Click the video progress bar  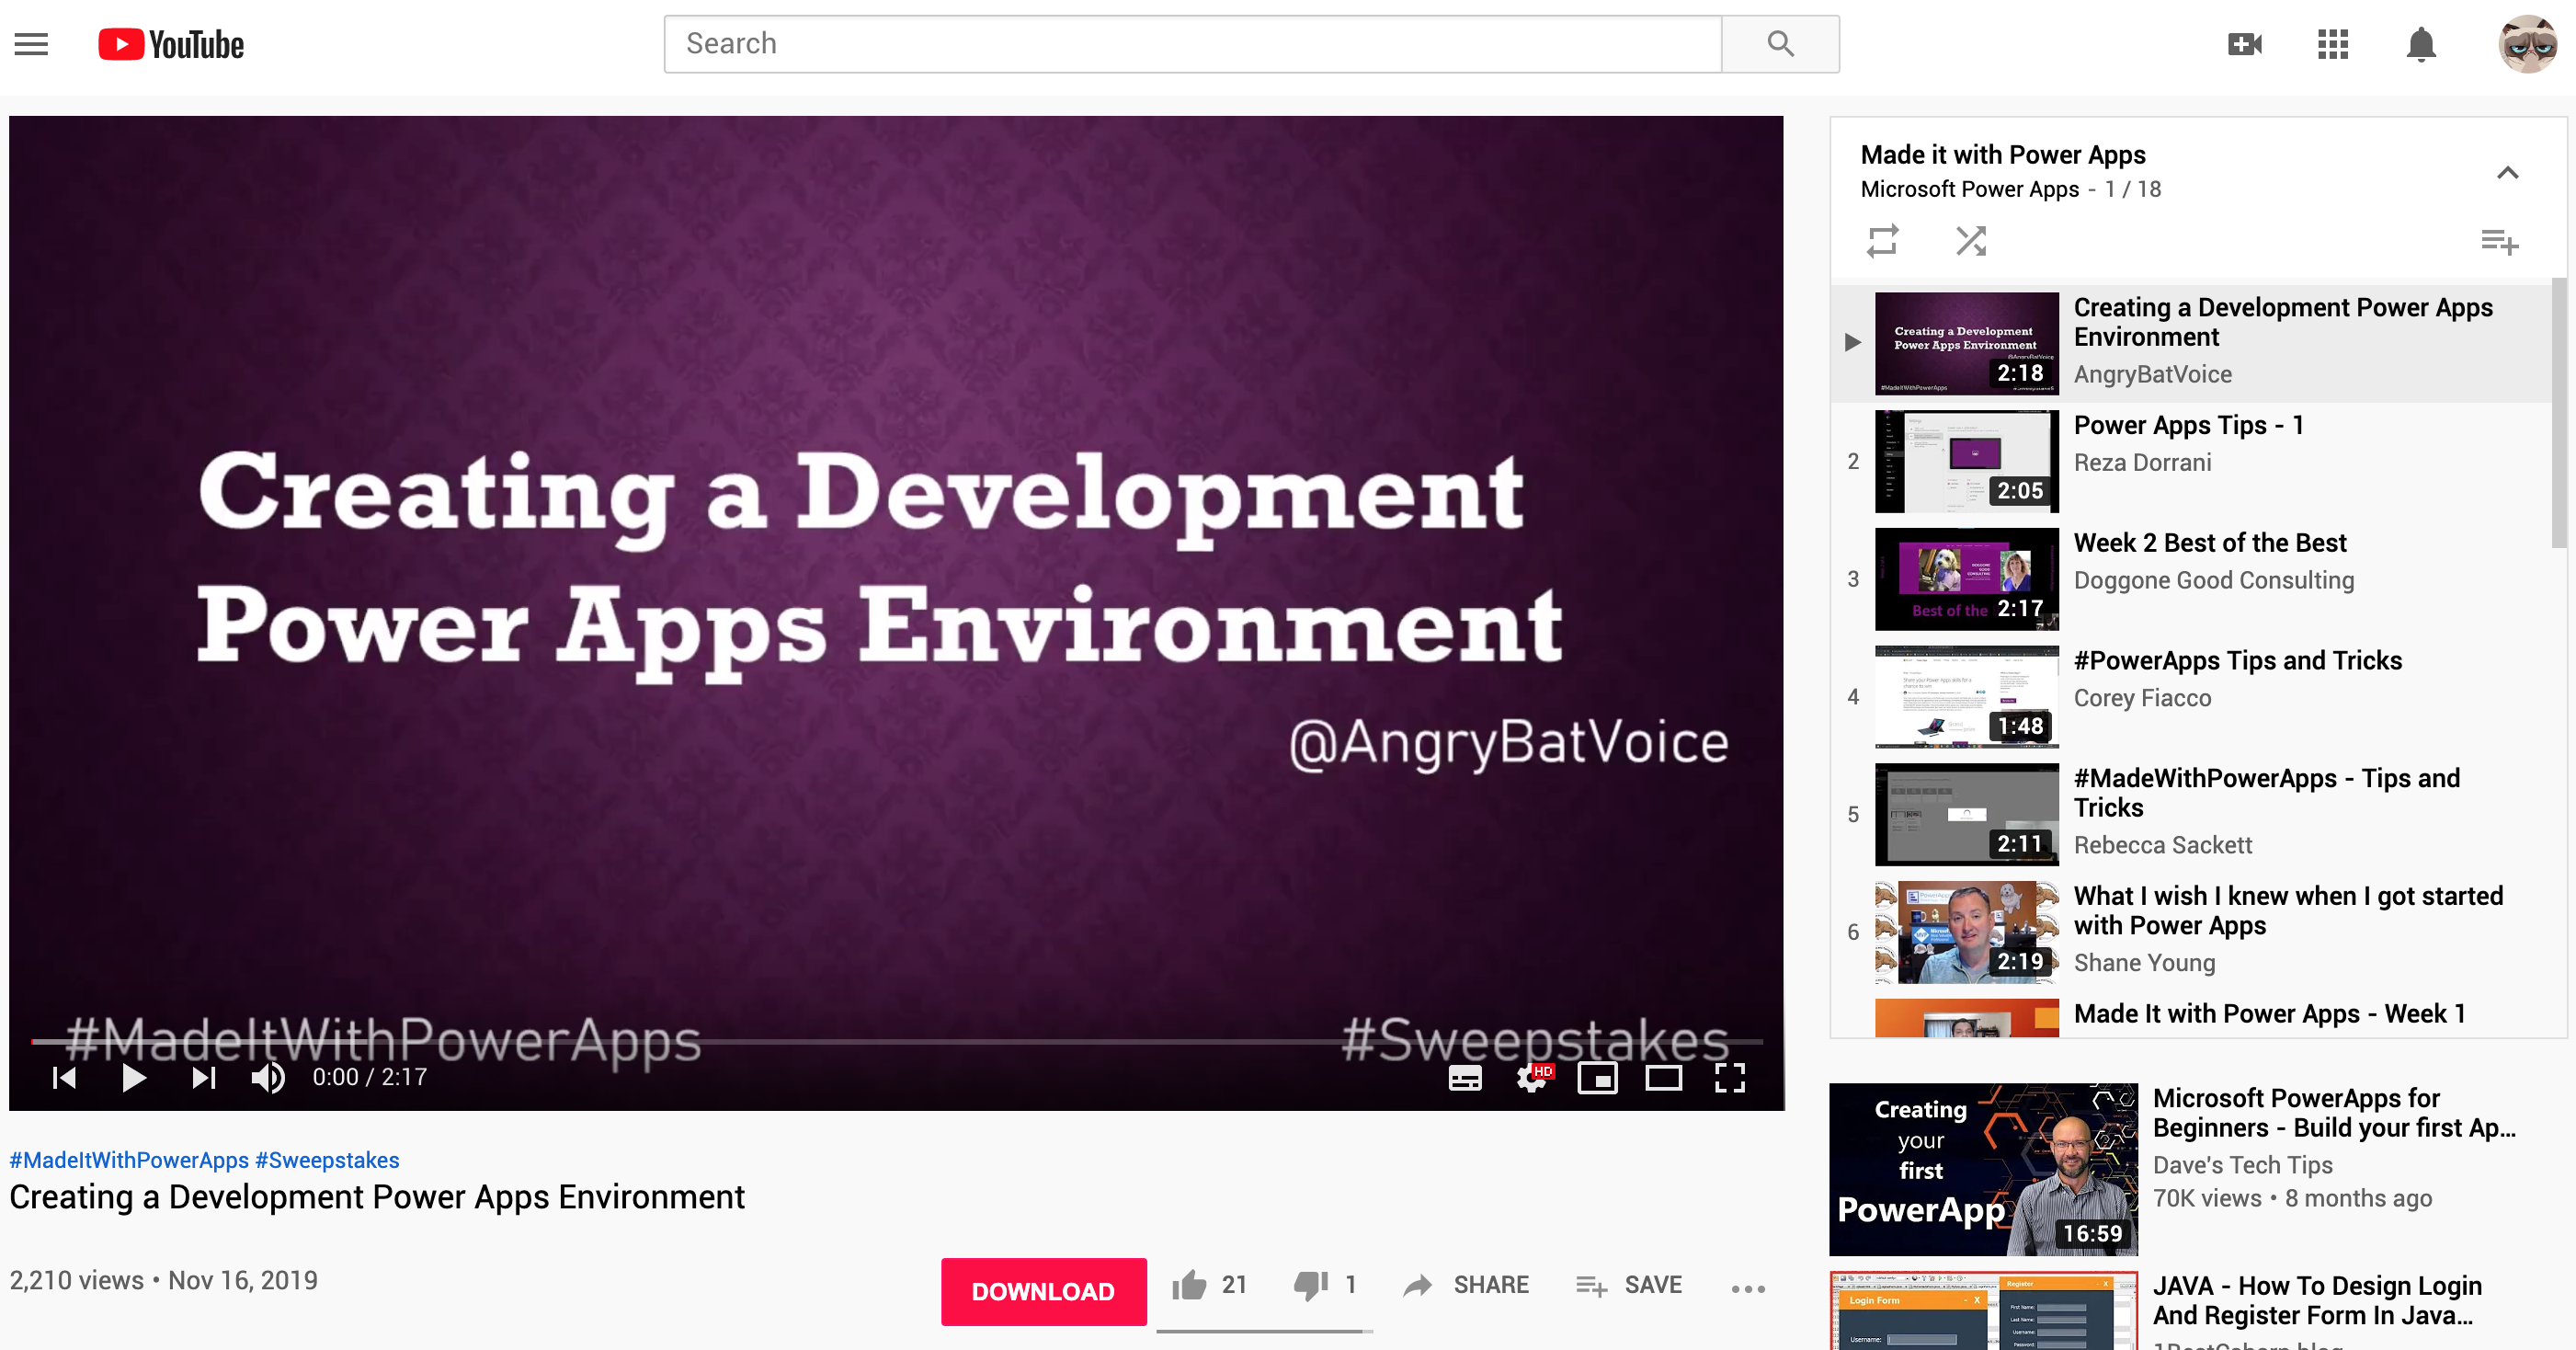[896, 1041]
